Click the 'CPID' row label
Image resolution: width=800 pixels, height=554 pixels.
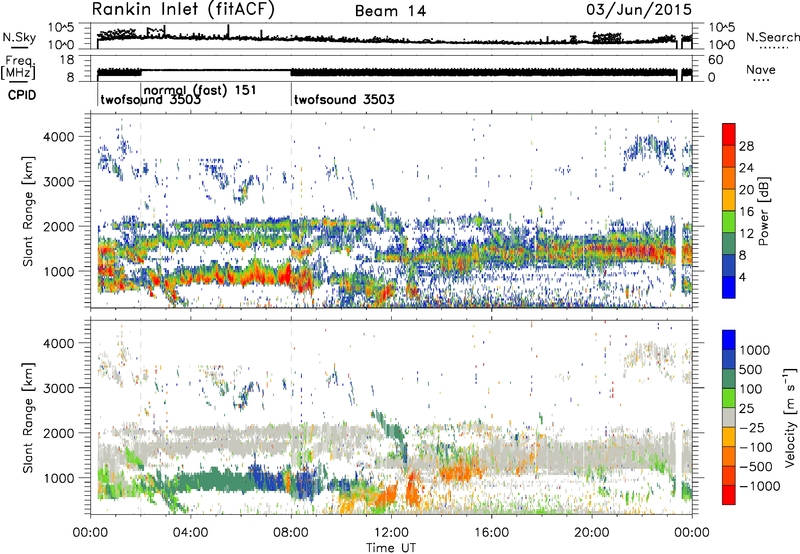tap(22, 95)
